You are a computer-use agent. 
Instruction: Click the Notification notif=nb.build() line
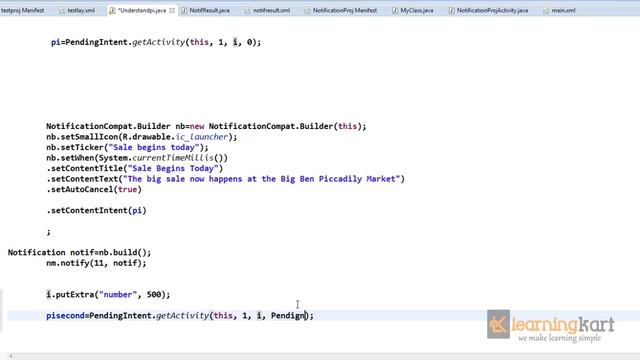click(79, 253)
